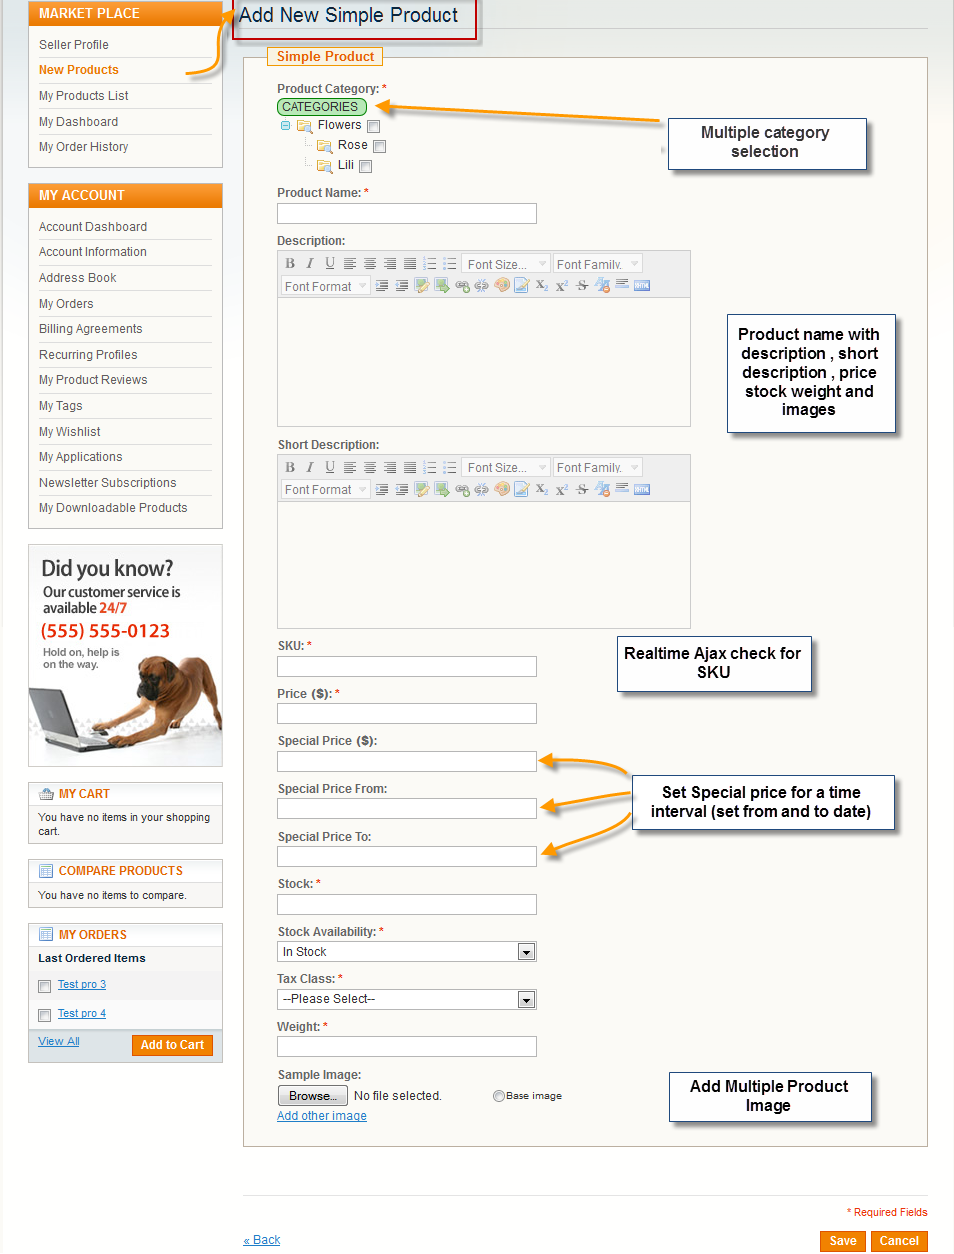Insert numbered list in Description editor
The width and height of the screenshot is (954, 1254).
point(430,264)
